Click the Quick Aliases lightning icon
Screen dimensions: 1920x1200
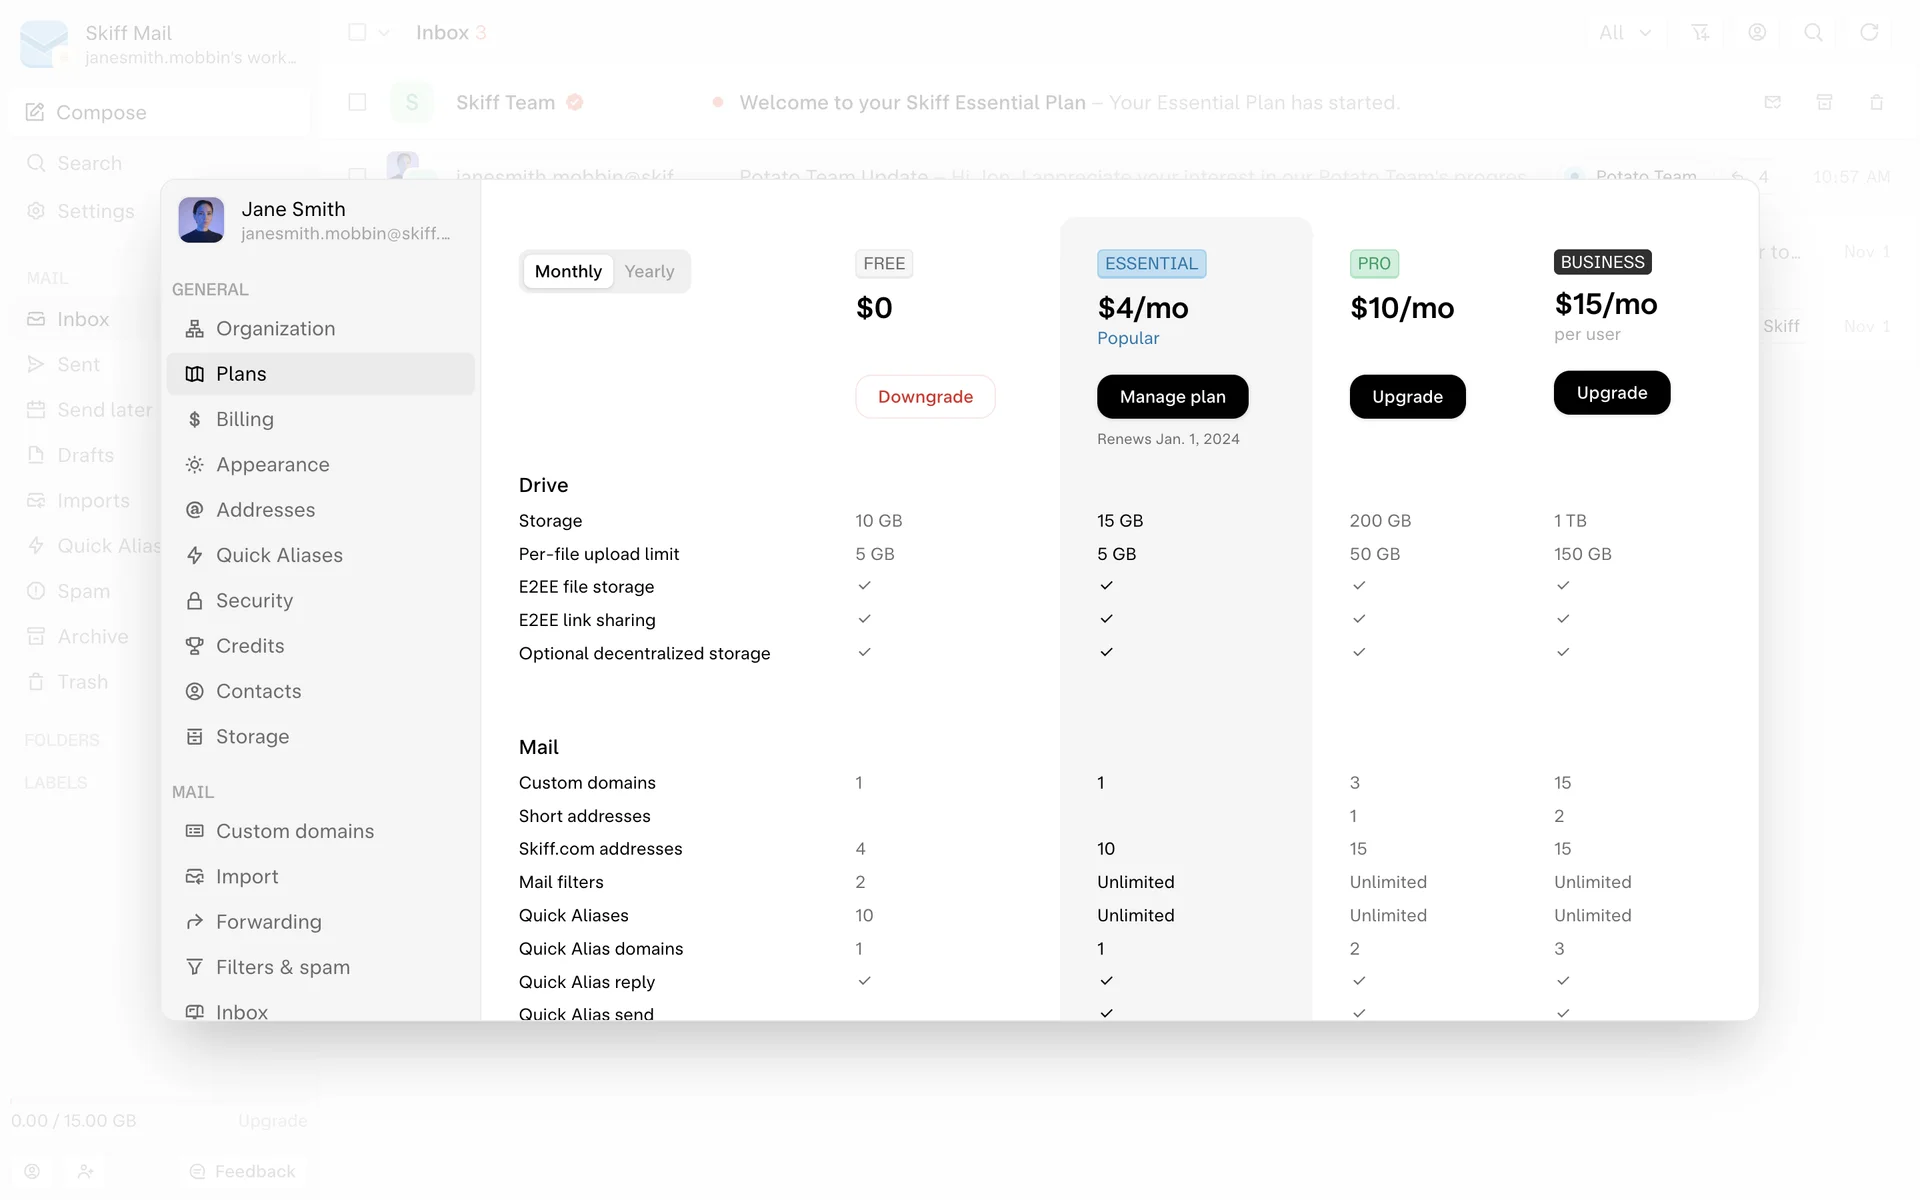pos(195,556)
